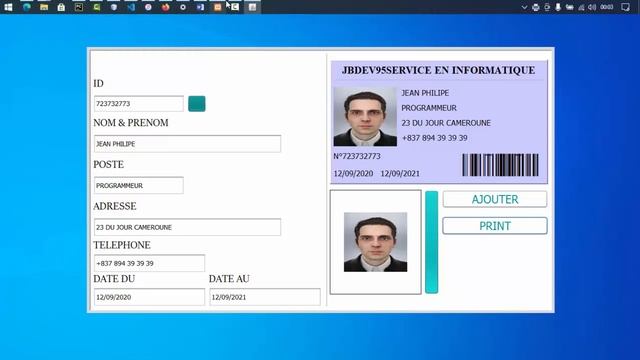This screenshot has height=360, width=640.
Task: Focus the NOM & PRENOM field
Action: (187, 144)
